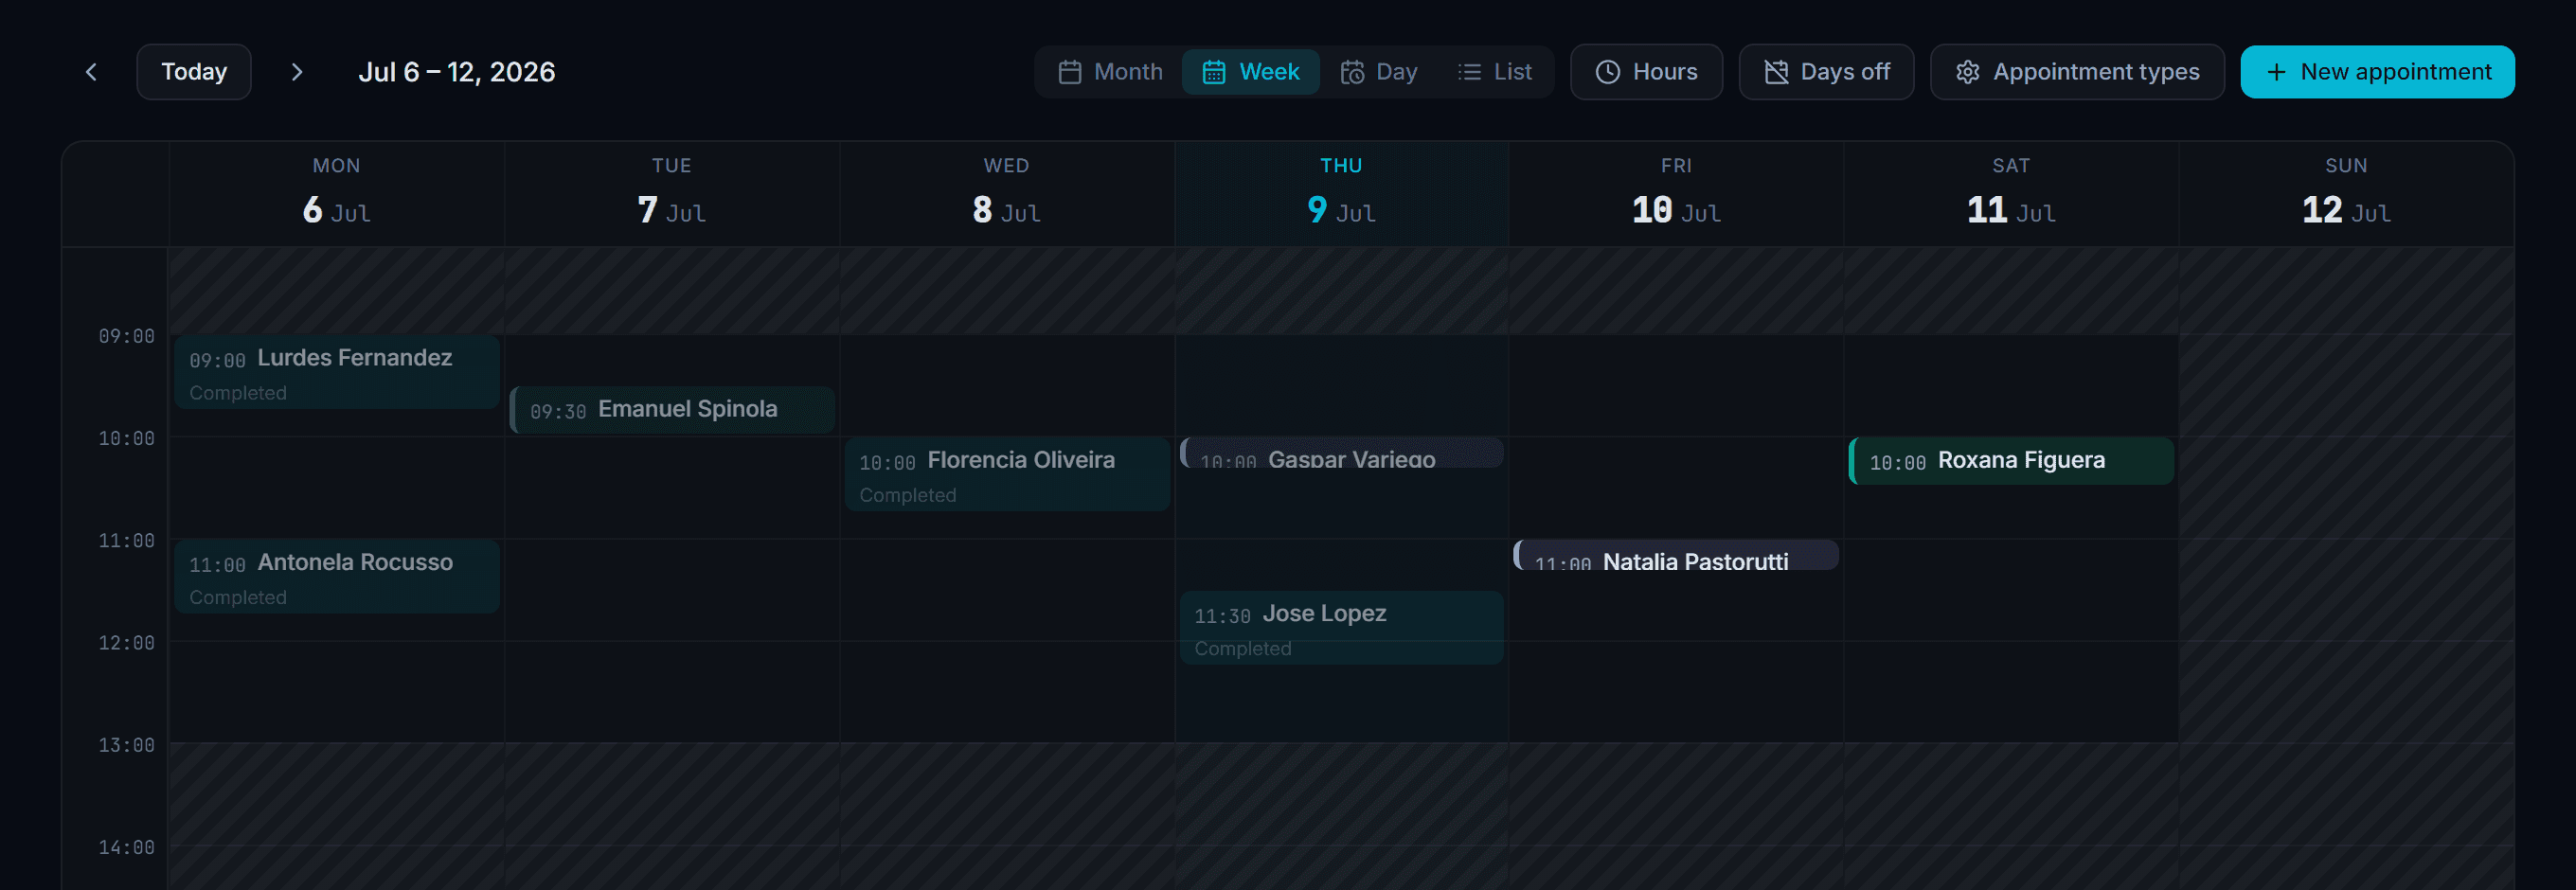Go to next week with right chevron
Image resolution: width=2576 pixels, height=890 pixels.
[x=297, y=72]
